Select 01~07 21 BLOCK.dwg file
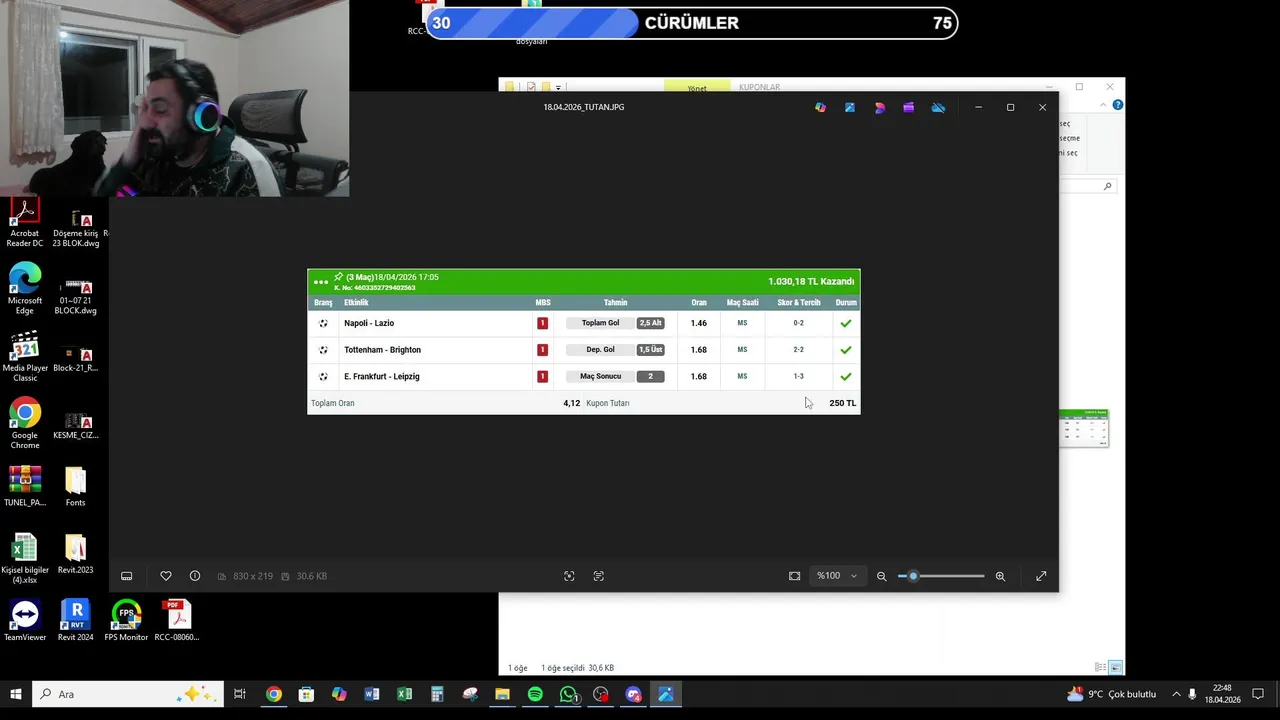1280x720 pixels. coord(76,295)
